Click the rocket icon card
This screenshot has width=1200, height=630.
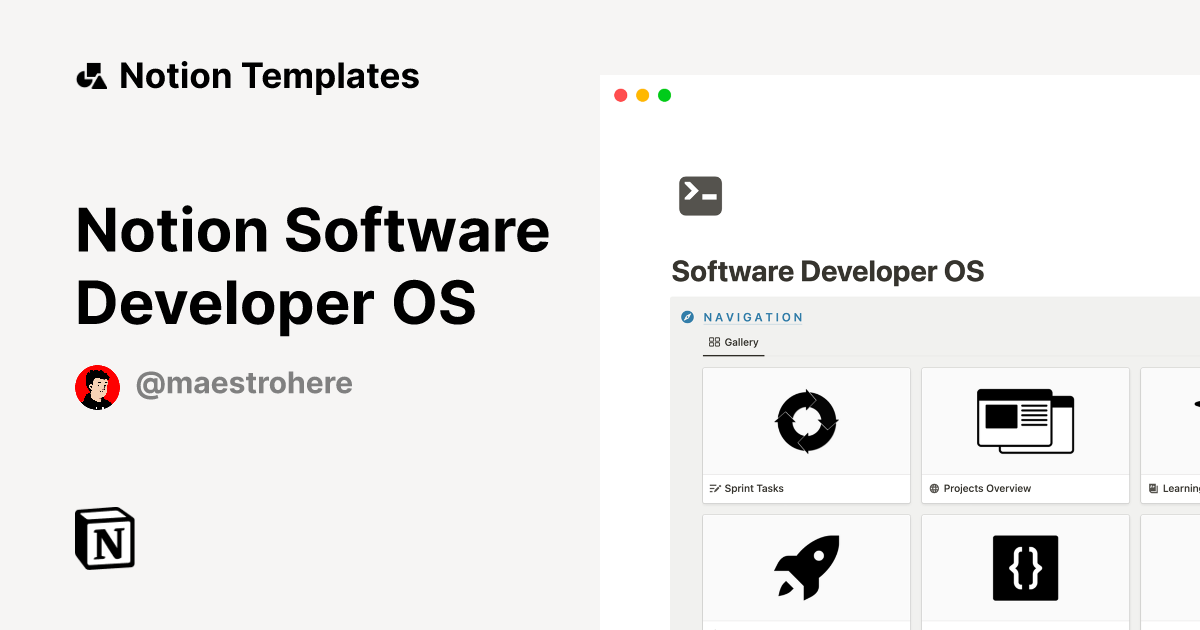(x=806, y=567)
